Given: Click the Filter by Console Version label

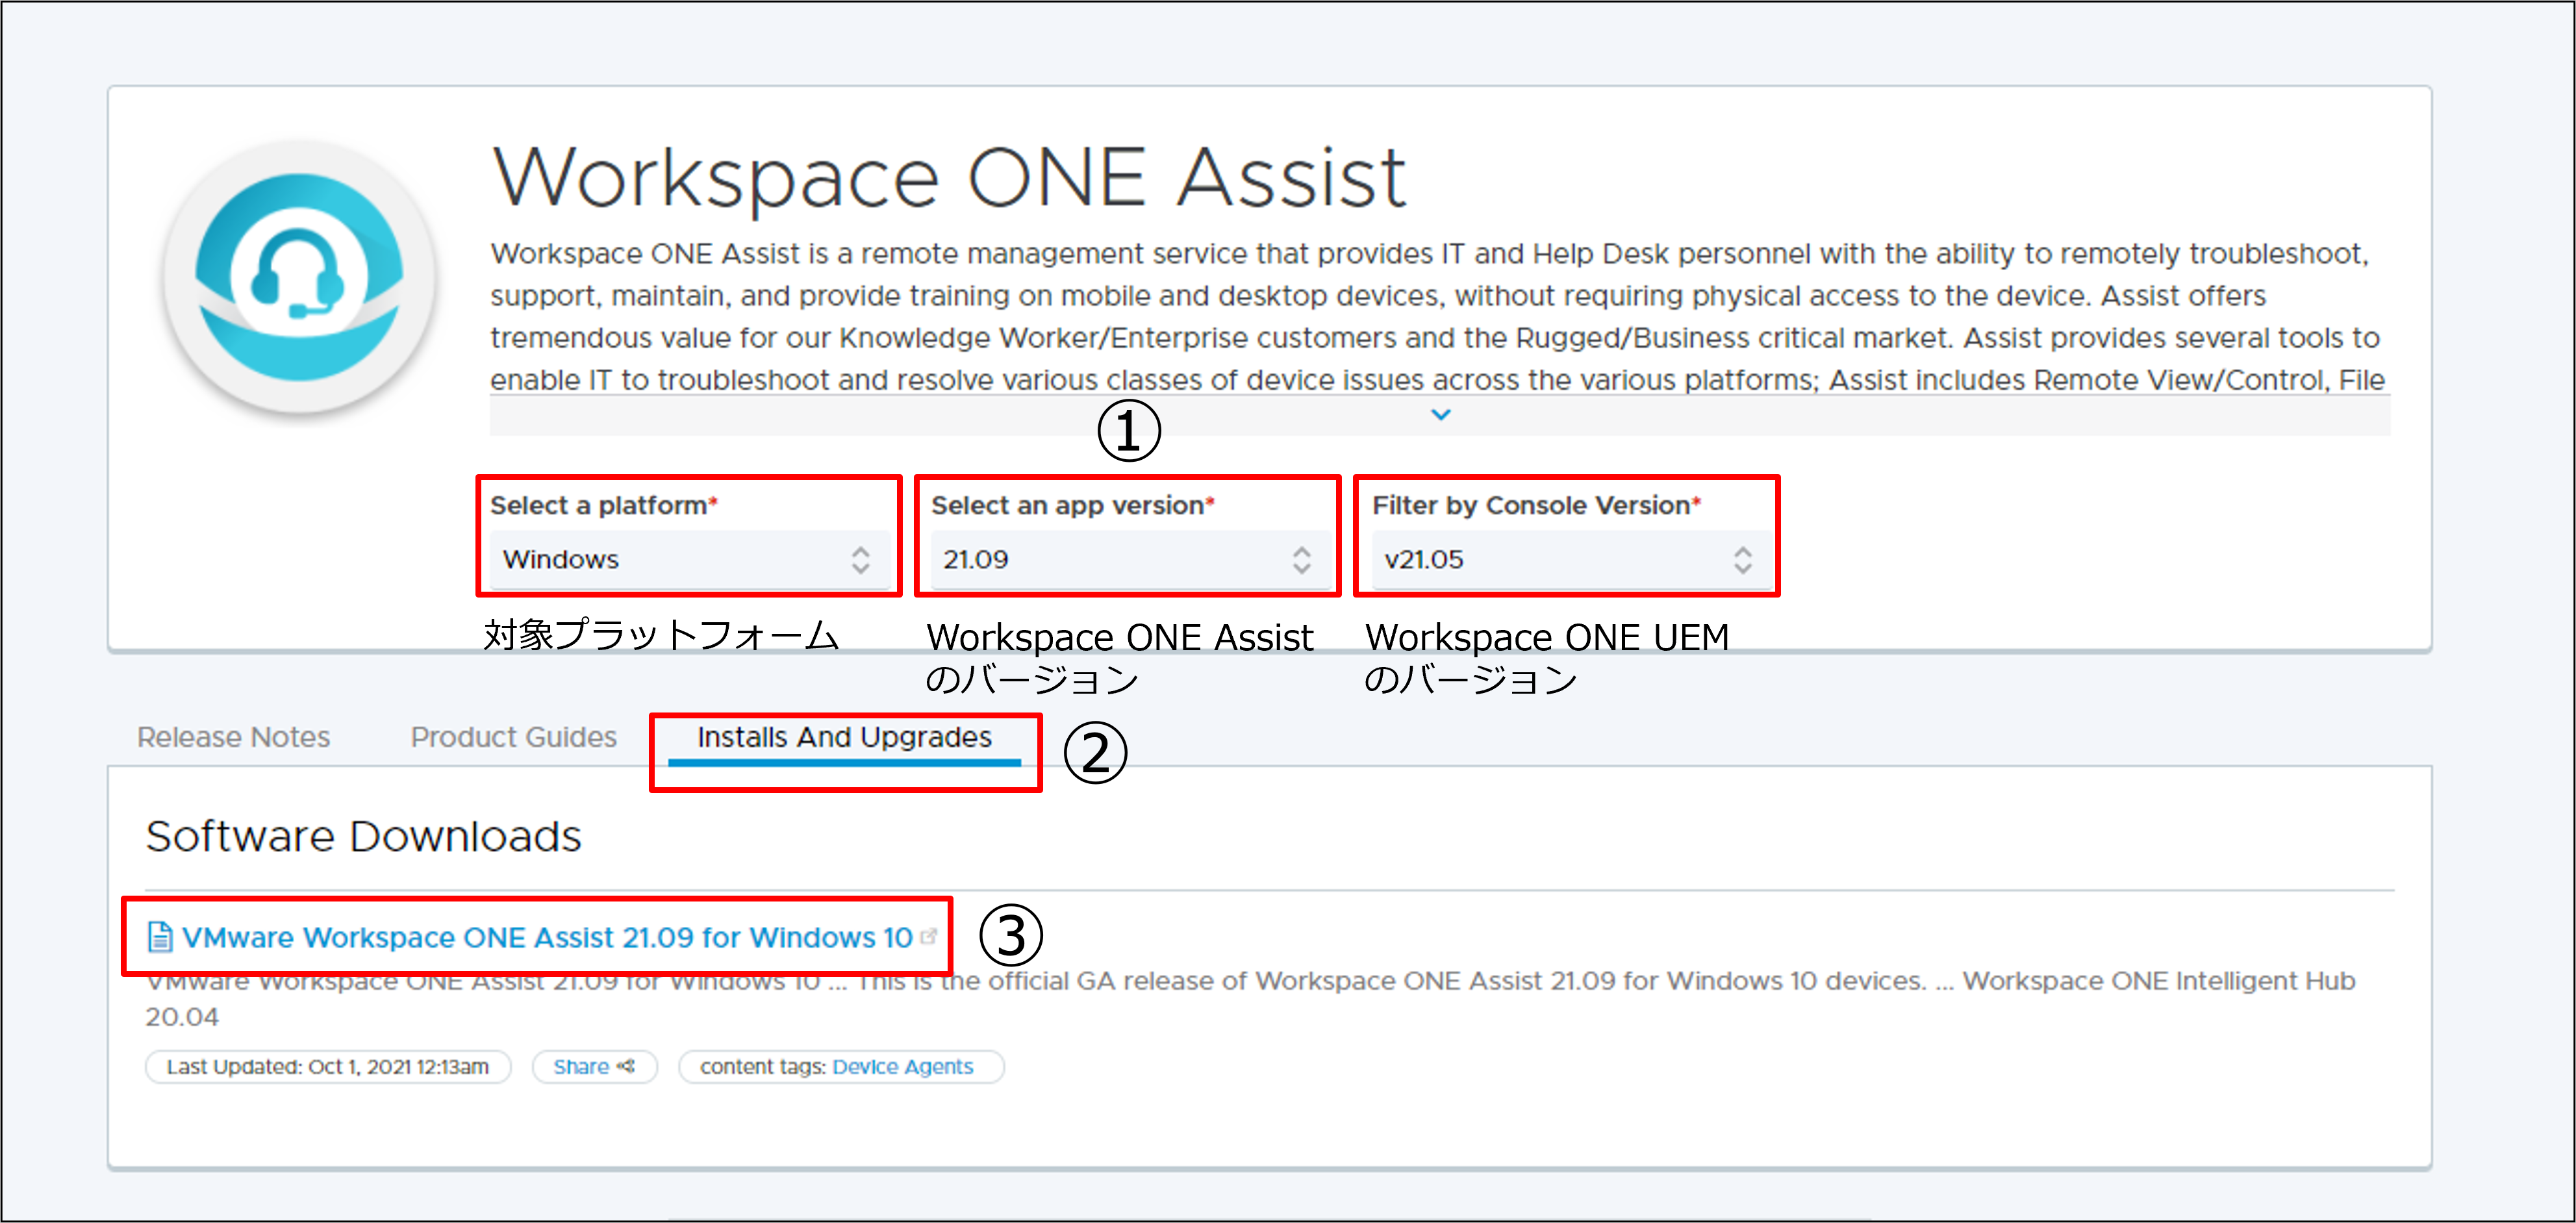Looking at the screenshot, I should click(x=1536, y=505).
